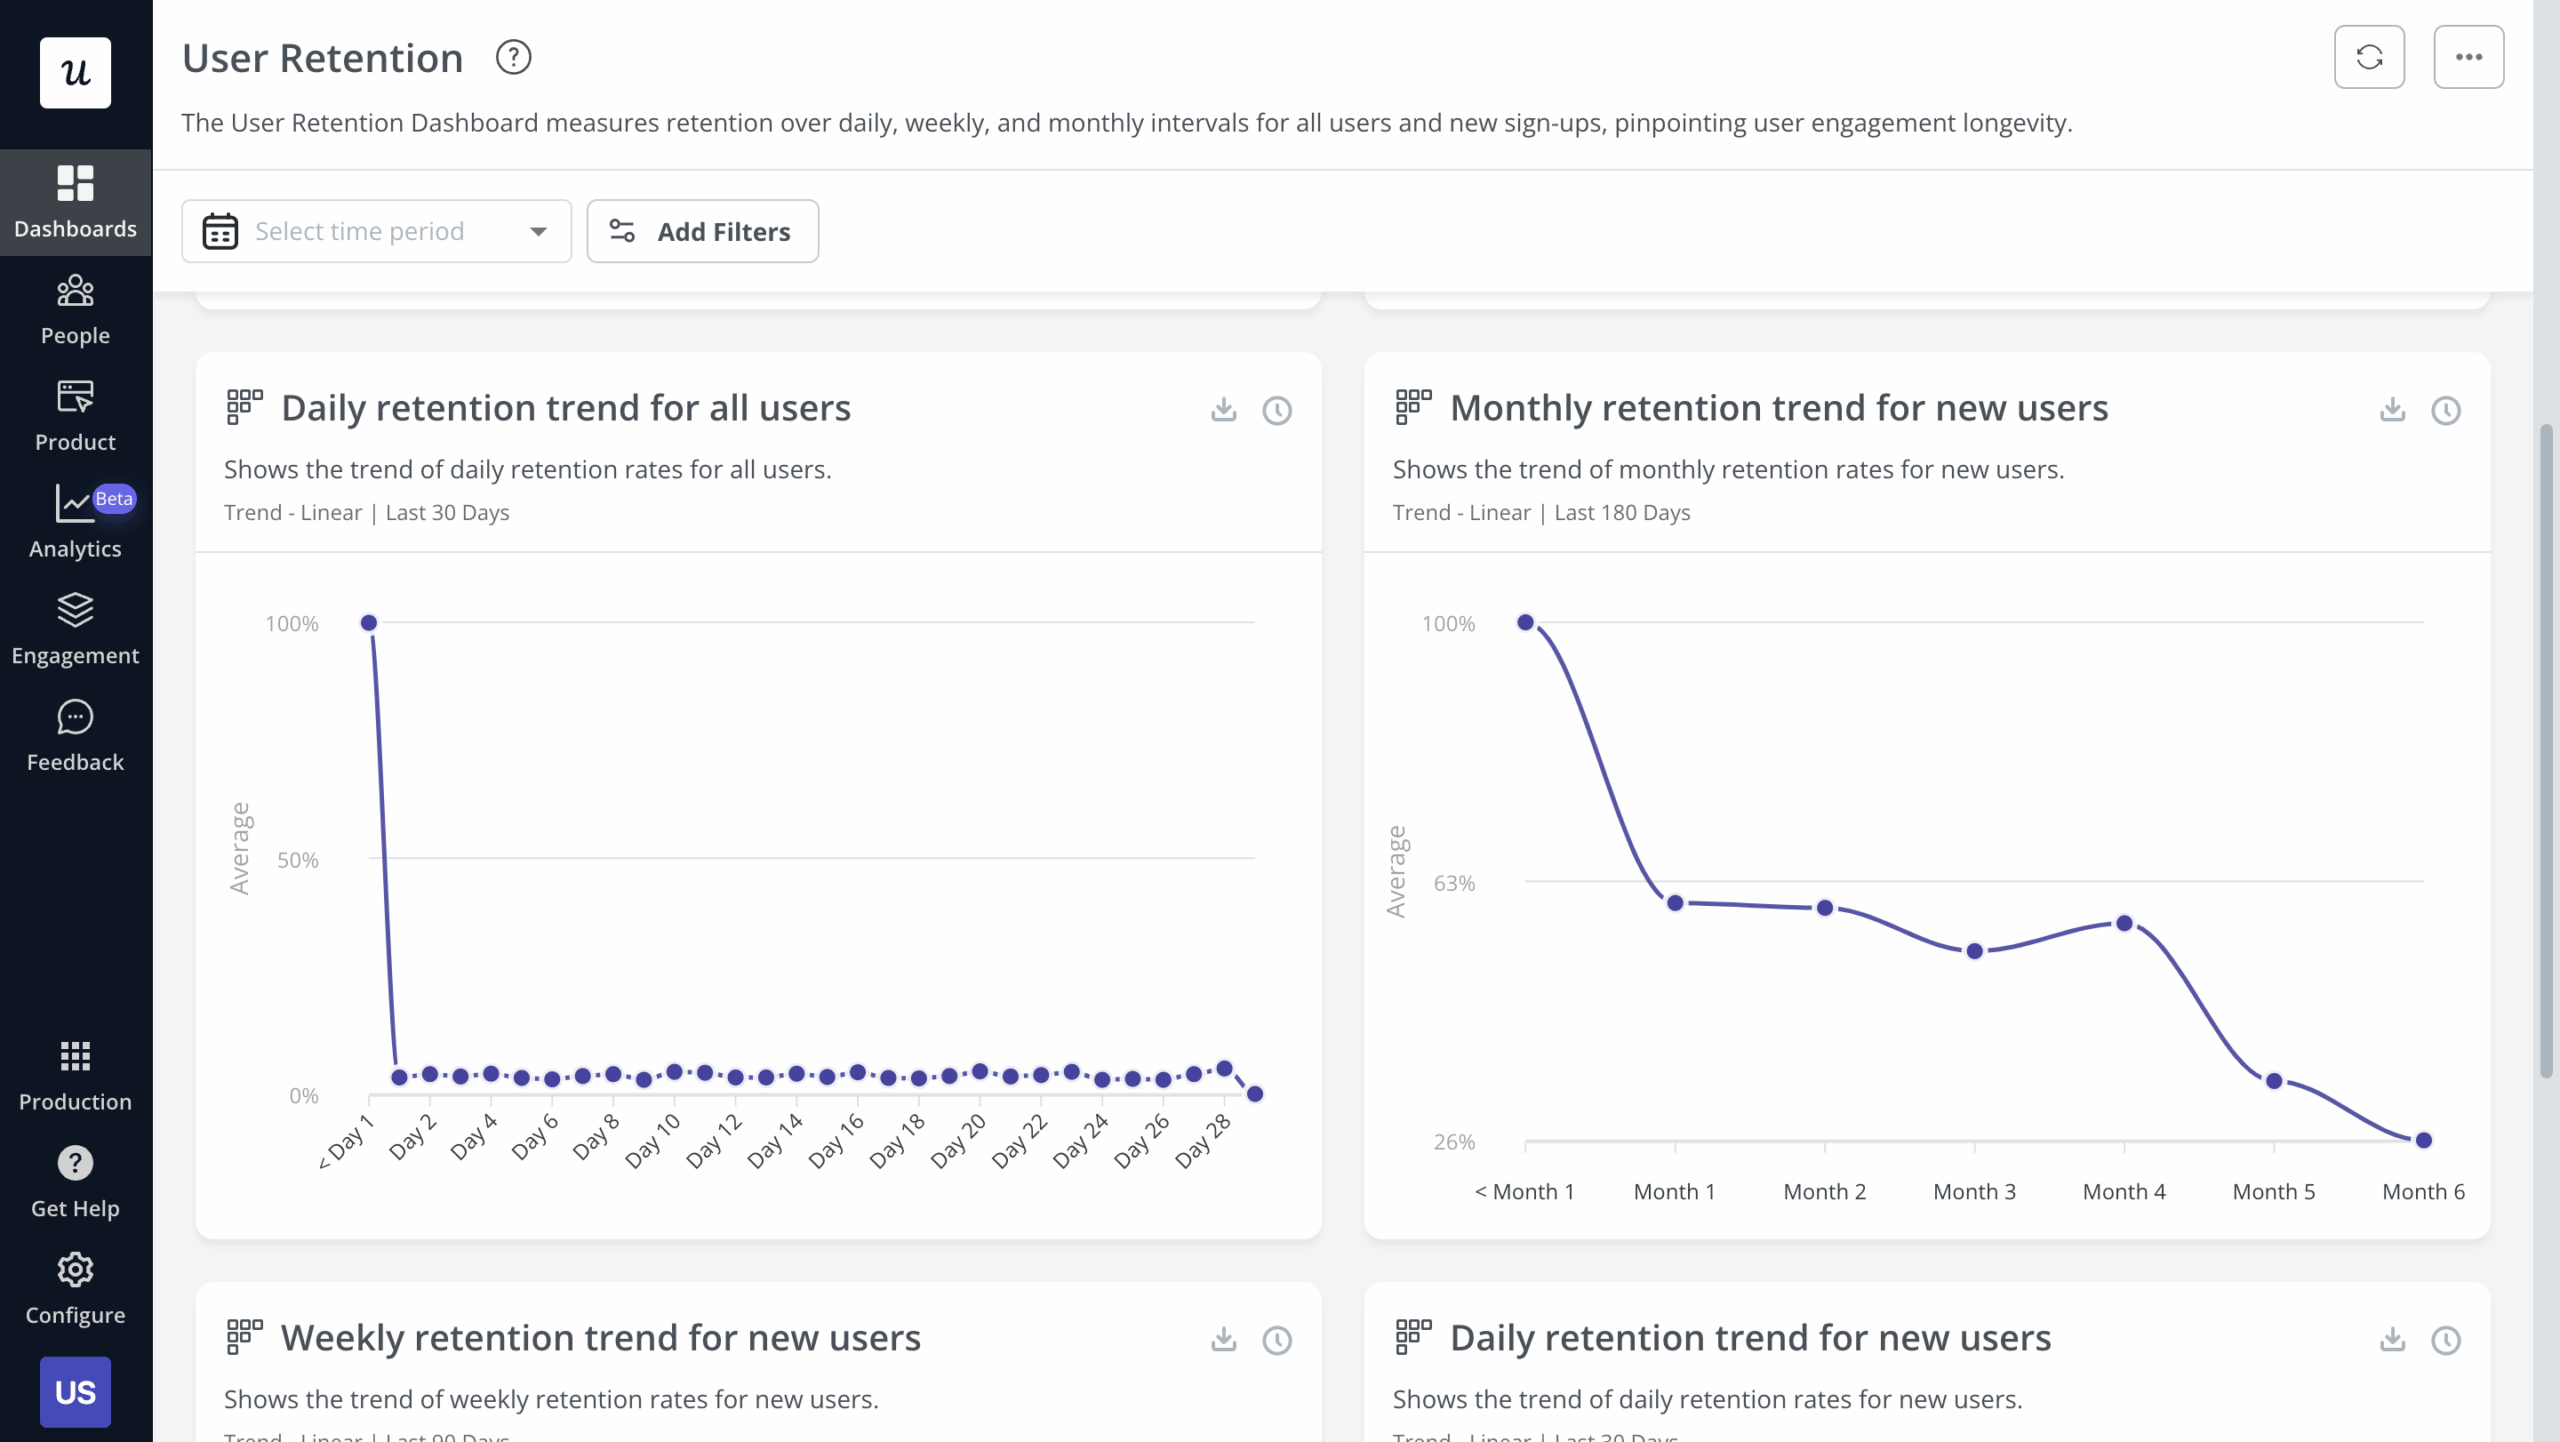The image size is (2560, 1442).
Task: Download the Daily retention trend chart
Action: coord(1224,410)
